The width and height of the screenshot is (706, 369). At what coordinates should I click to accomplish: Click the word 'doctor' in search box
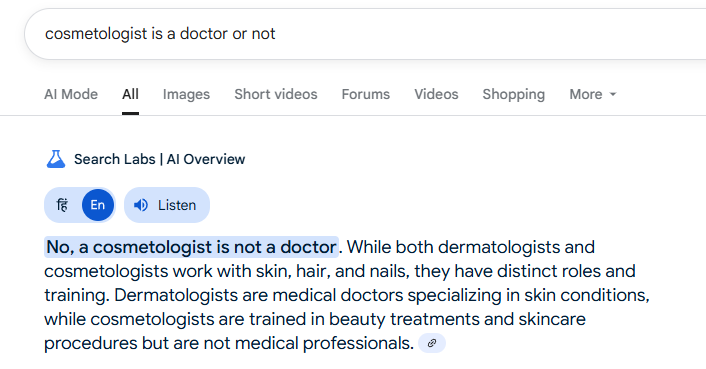tap(204, 34)
